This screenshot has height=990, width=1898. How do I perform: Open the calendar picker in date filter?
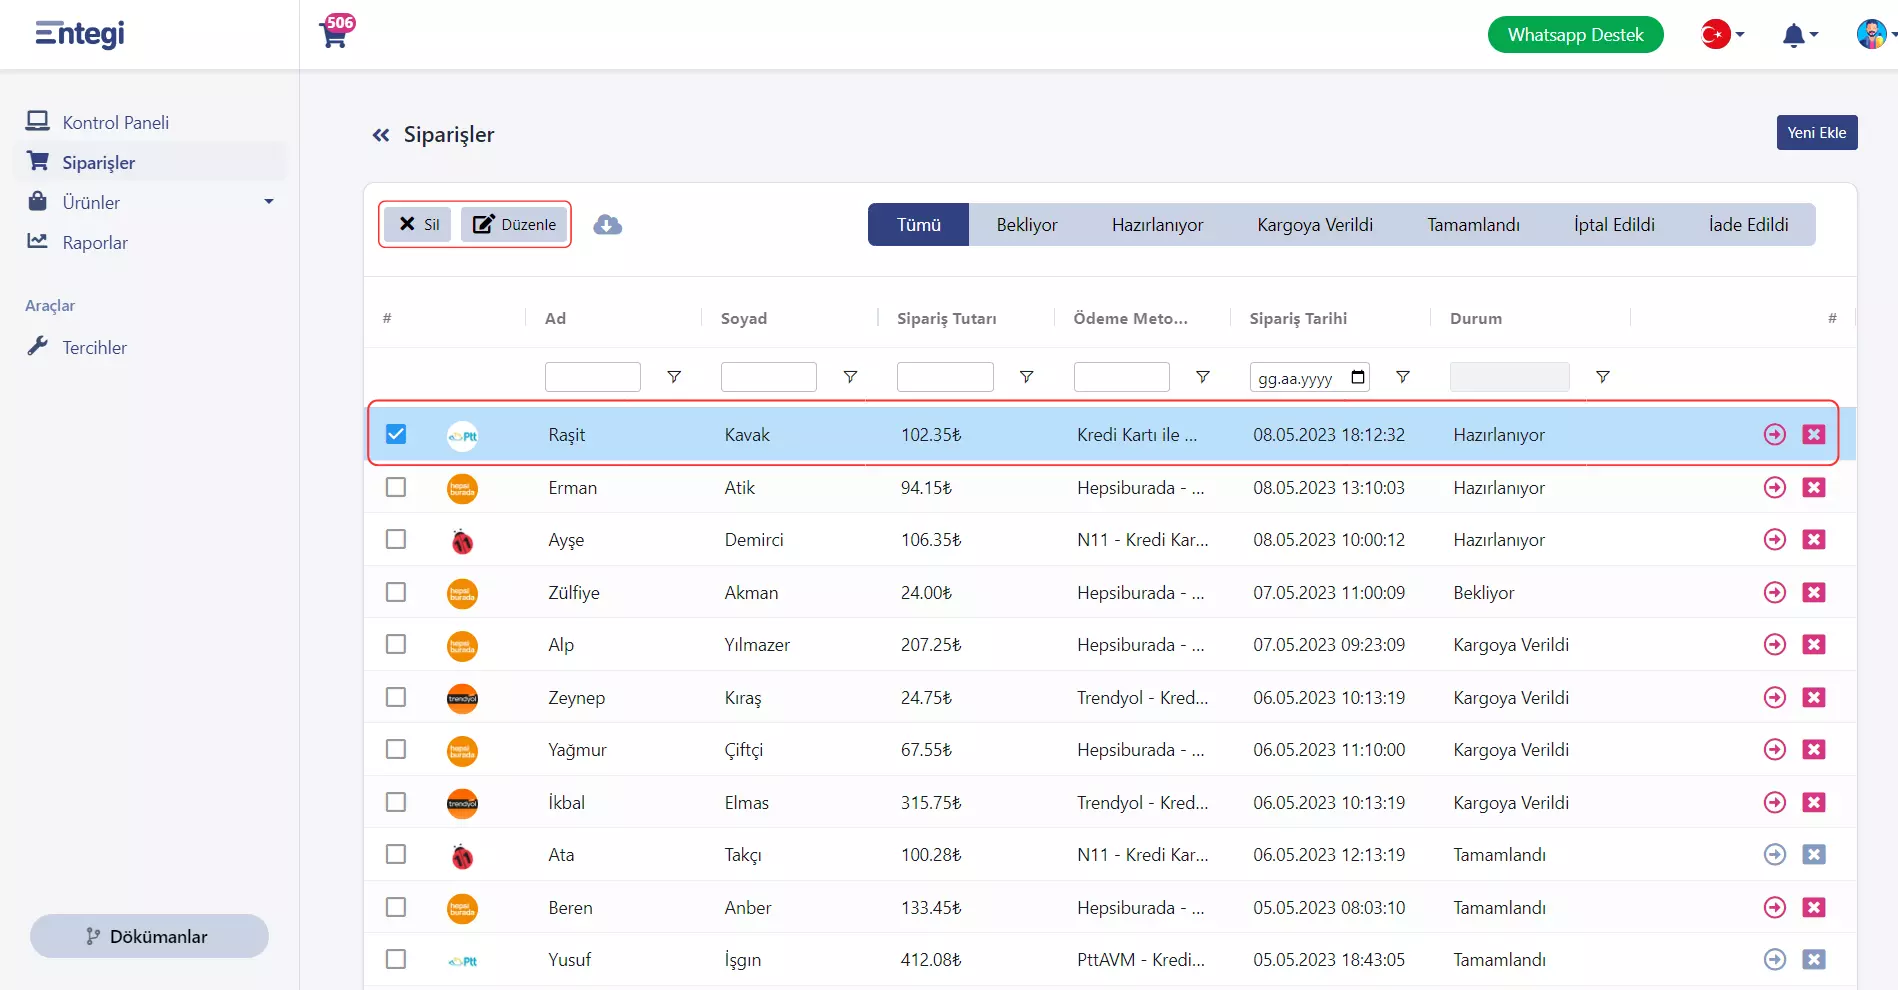(x=1358, y=377)
